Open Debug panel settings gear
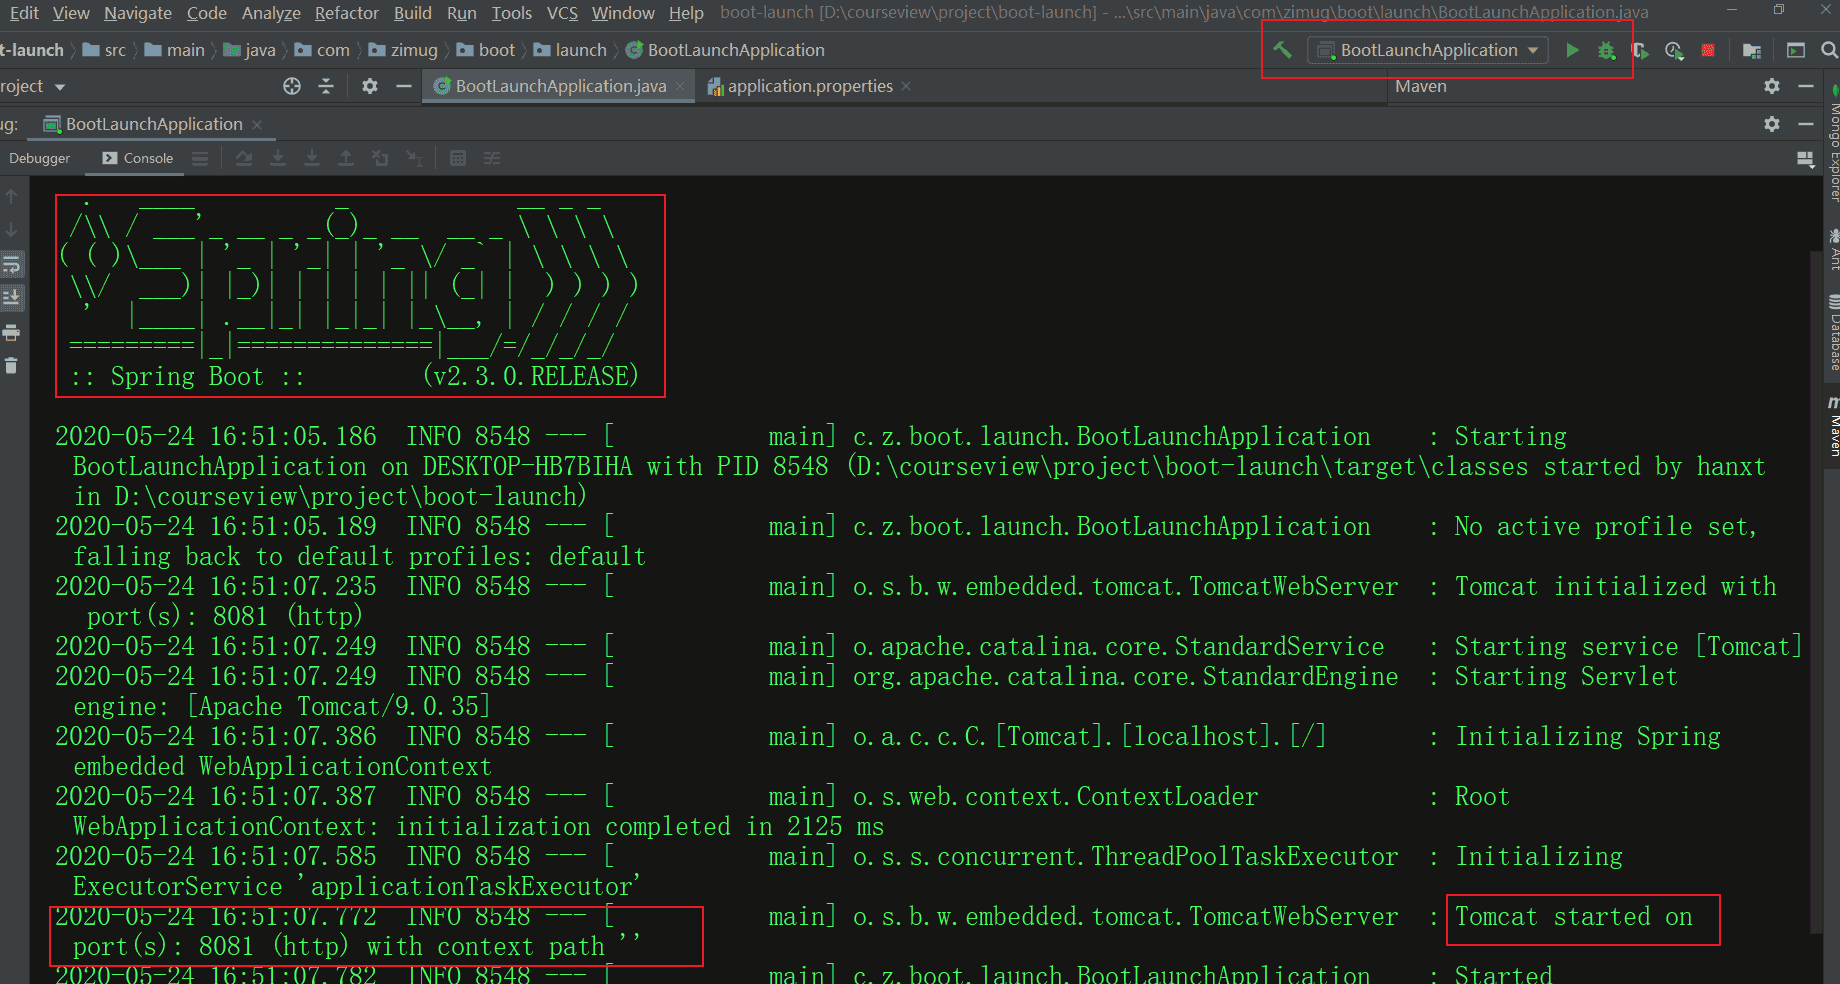Image resolution: width=1840 pixels, height=984 pixels. pos(1772,124)
